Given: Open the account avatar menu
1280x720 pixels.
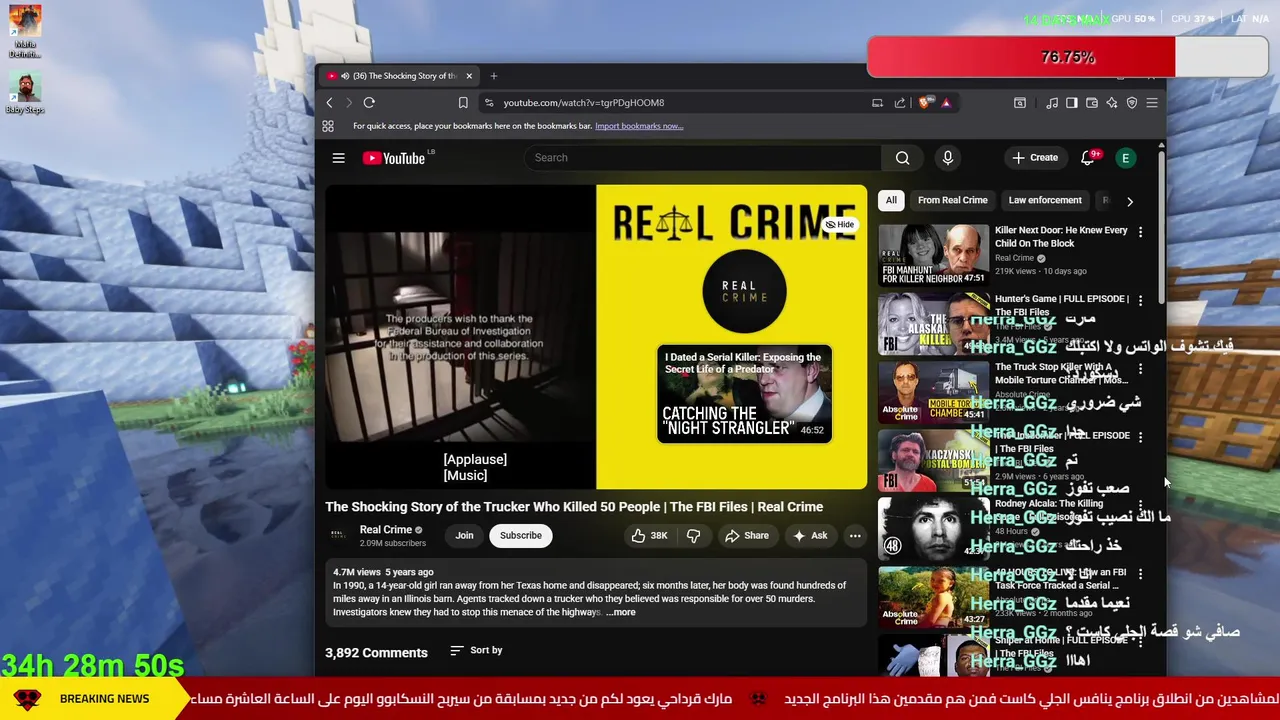Looking at the screenshot, I should click(1125, 158).
